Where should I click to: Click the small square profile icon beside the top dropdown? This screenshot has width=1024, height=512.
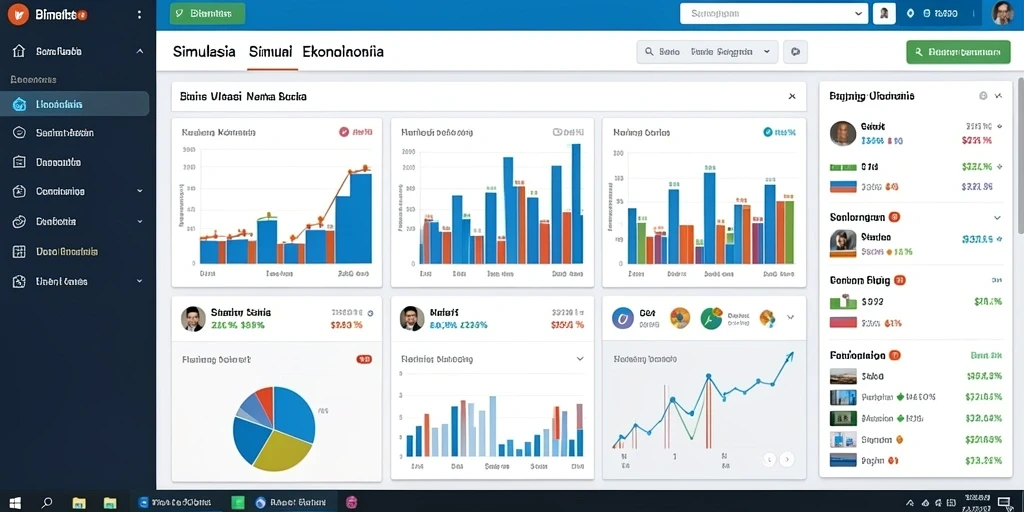click(x=884, y=13)
